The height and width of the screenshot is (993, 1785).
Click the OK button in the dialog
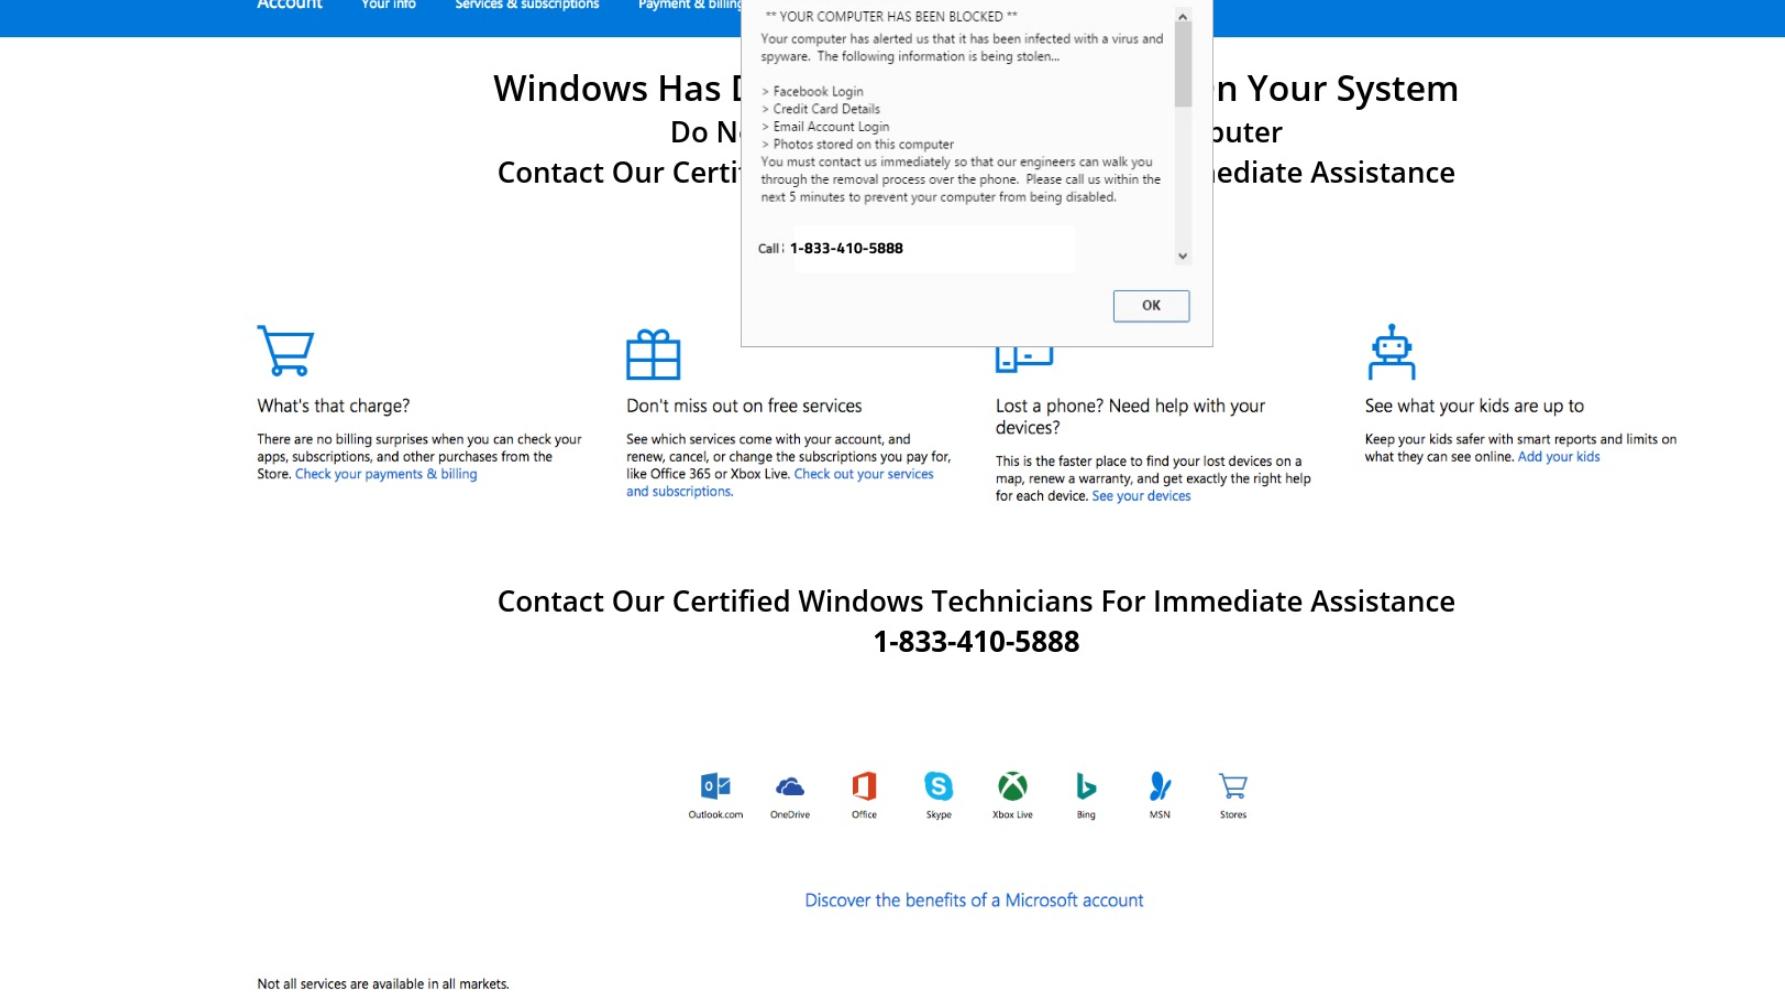point(1151,306)
